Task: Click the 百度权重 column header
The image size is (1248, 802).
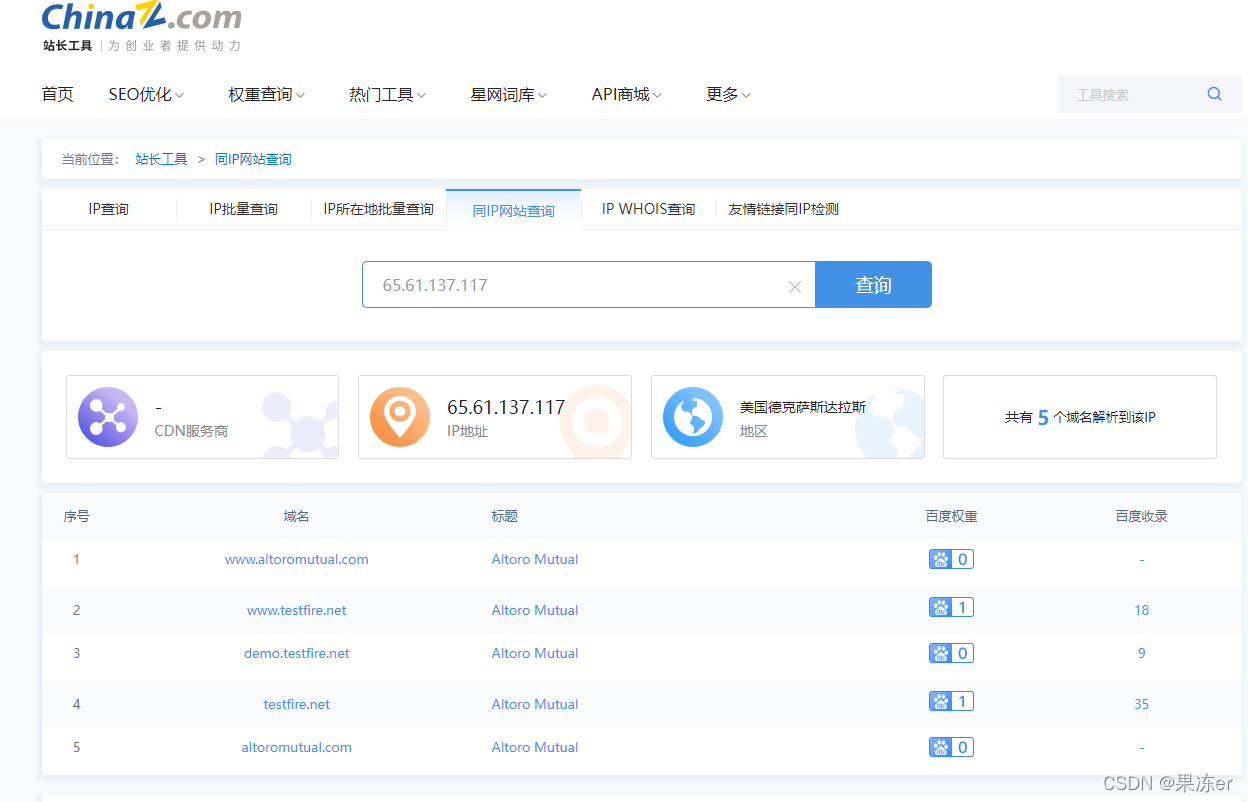Action: coord(951,516)
